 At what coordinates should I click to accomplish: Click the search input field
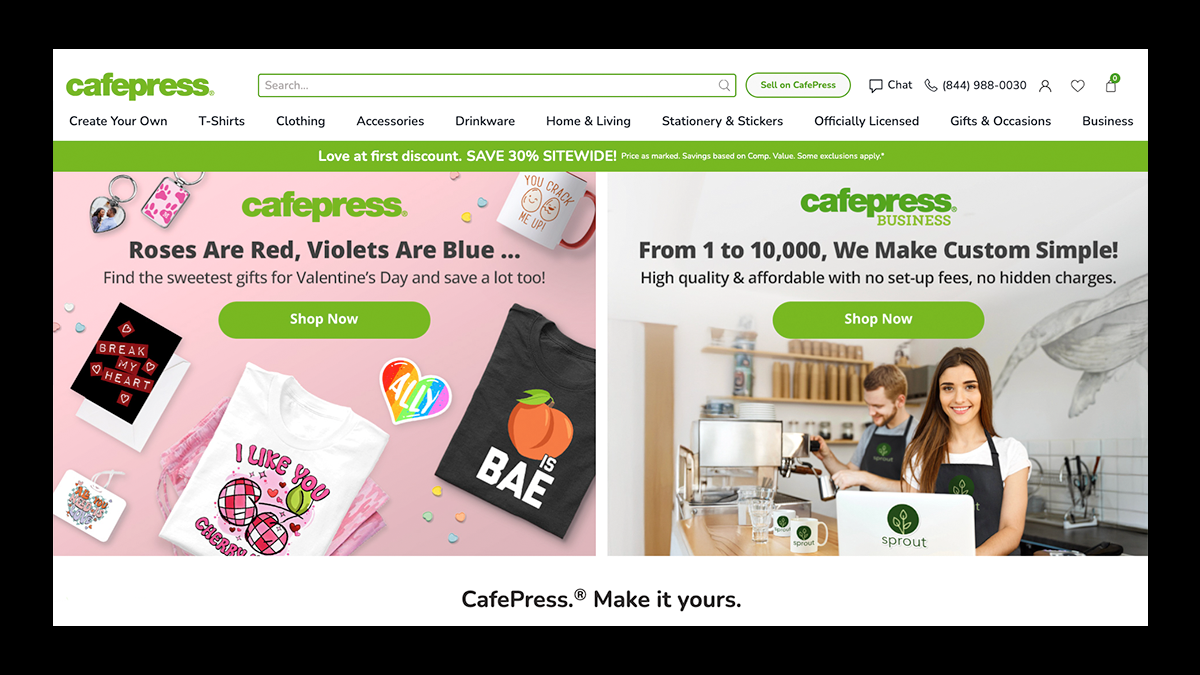pos(497,86)
